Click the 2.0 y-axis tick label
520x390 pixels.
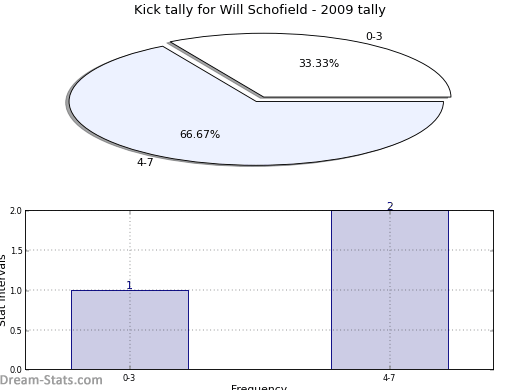(x=16, y=211)
